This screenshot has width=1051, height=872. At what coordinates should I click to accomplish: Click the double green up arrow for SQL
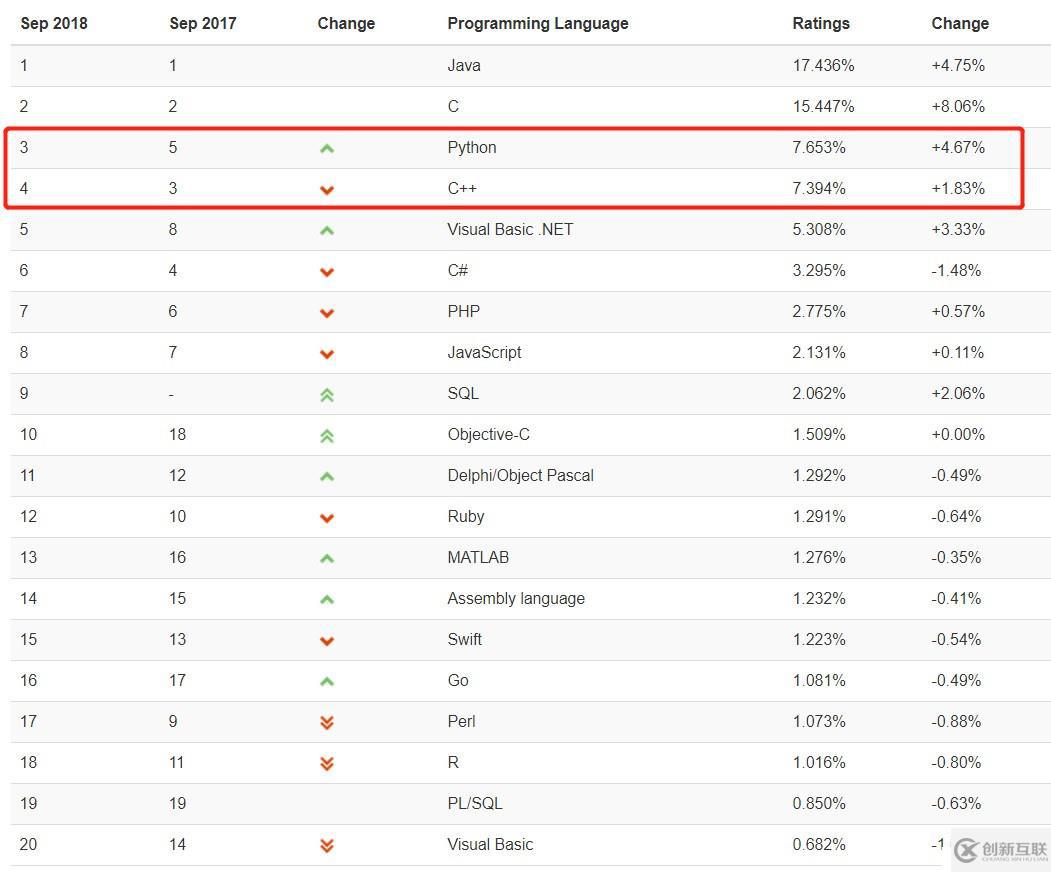(x=327, y=395)
